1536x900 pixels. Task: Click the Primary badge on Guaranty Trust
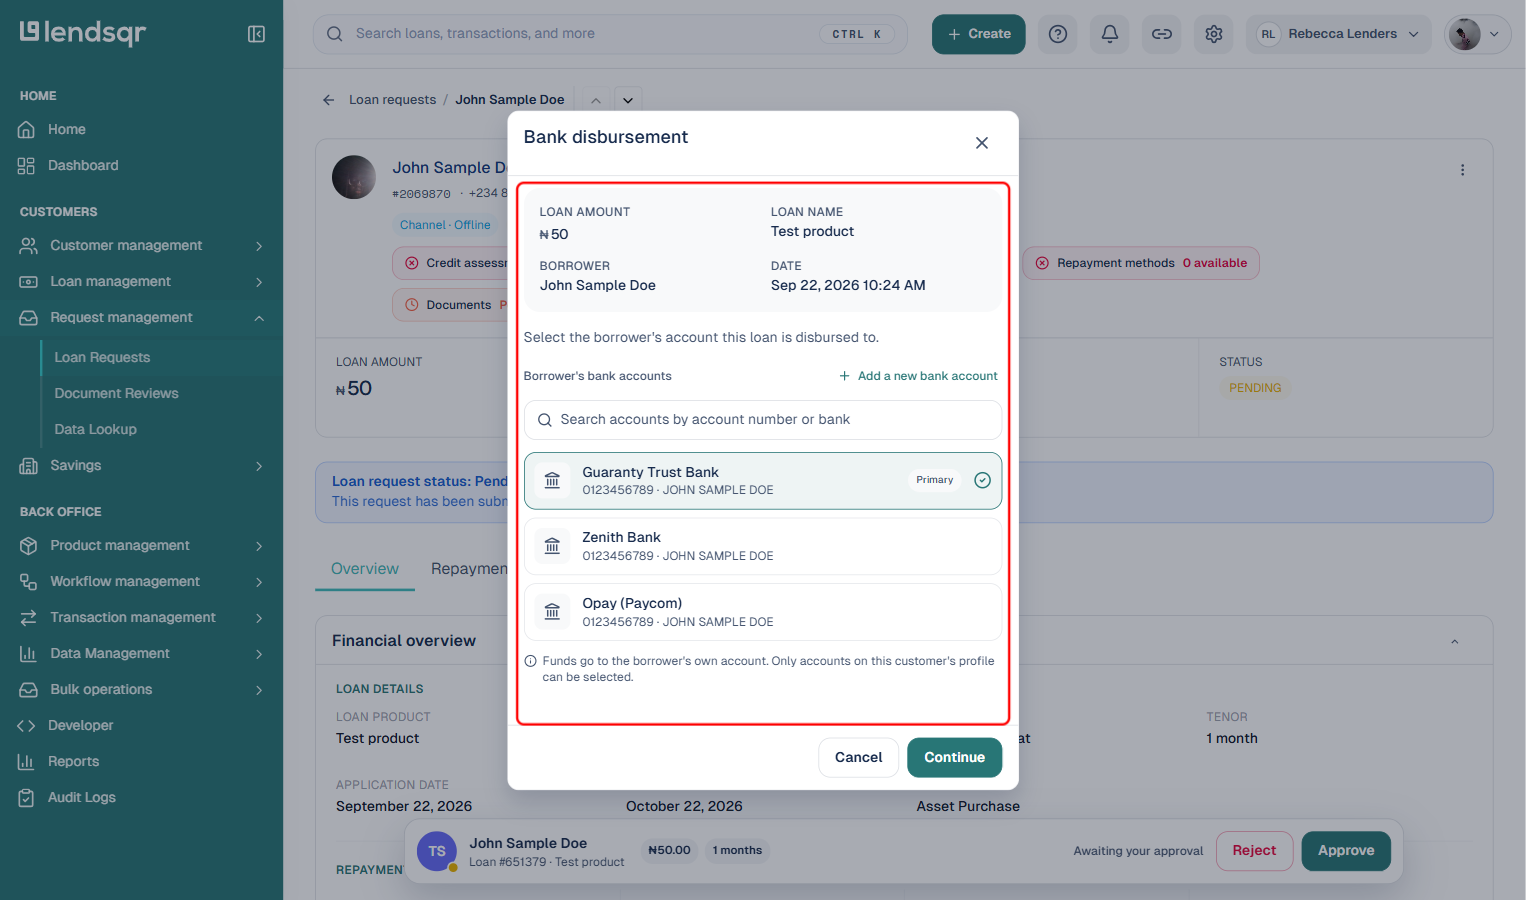(x=934, y=480)
